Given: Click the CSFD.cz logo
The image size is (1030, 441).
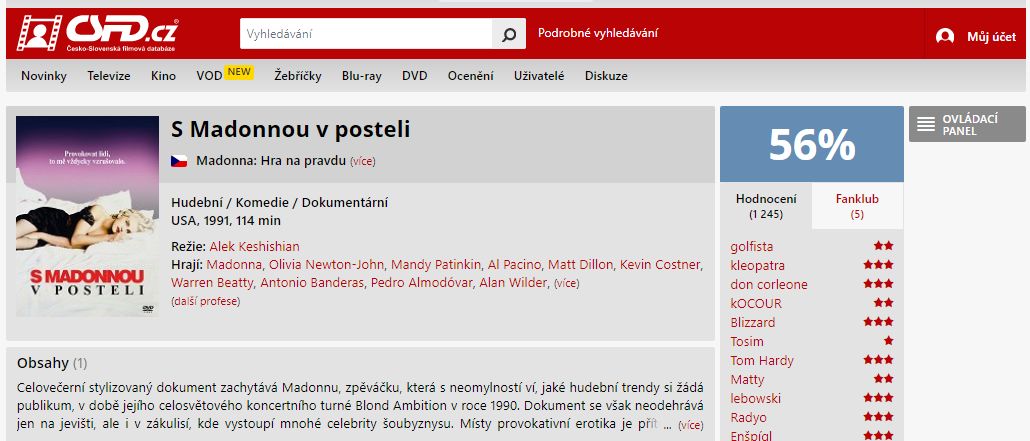Looking at the screenshot, I should click(x=97, y=33).
